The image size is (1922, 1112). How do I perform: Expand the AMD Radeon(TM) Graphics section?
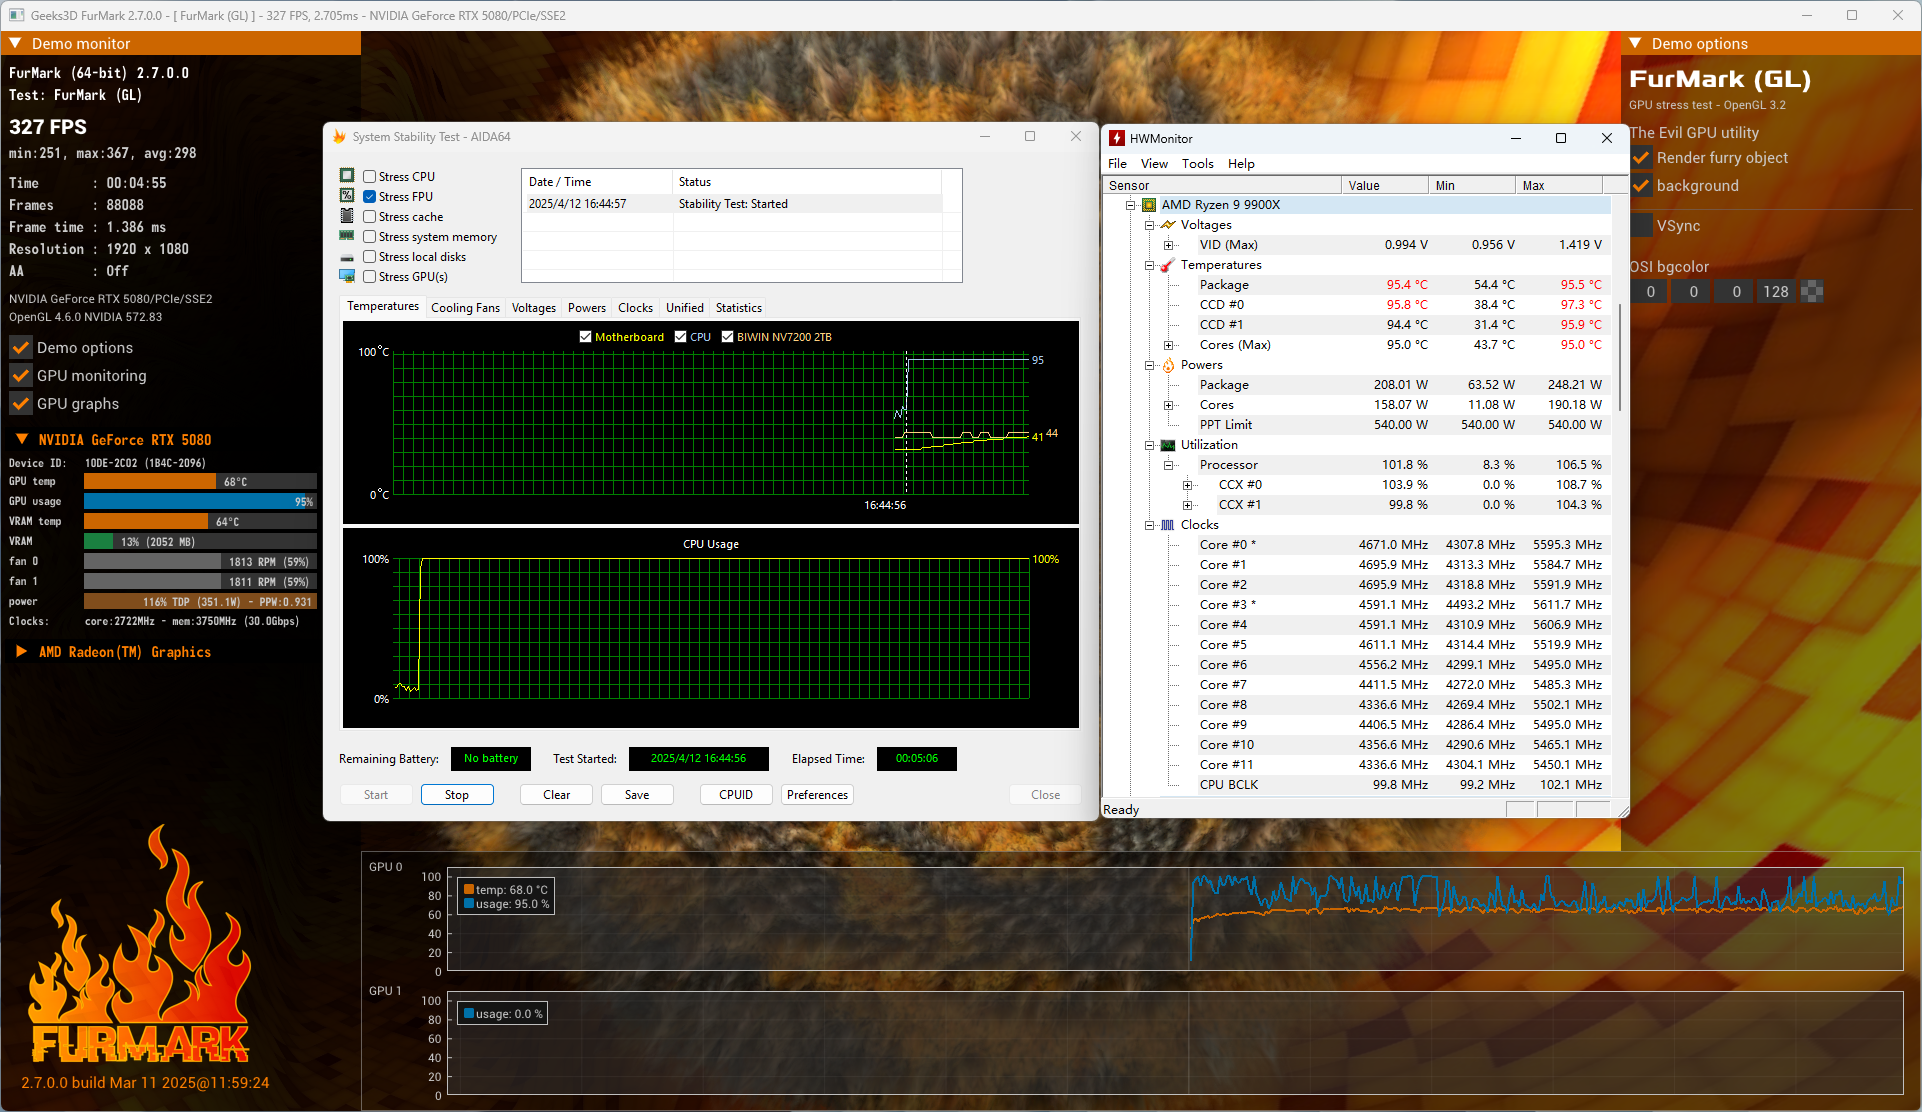pos(21,652)
